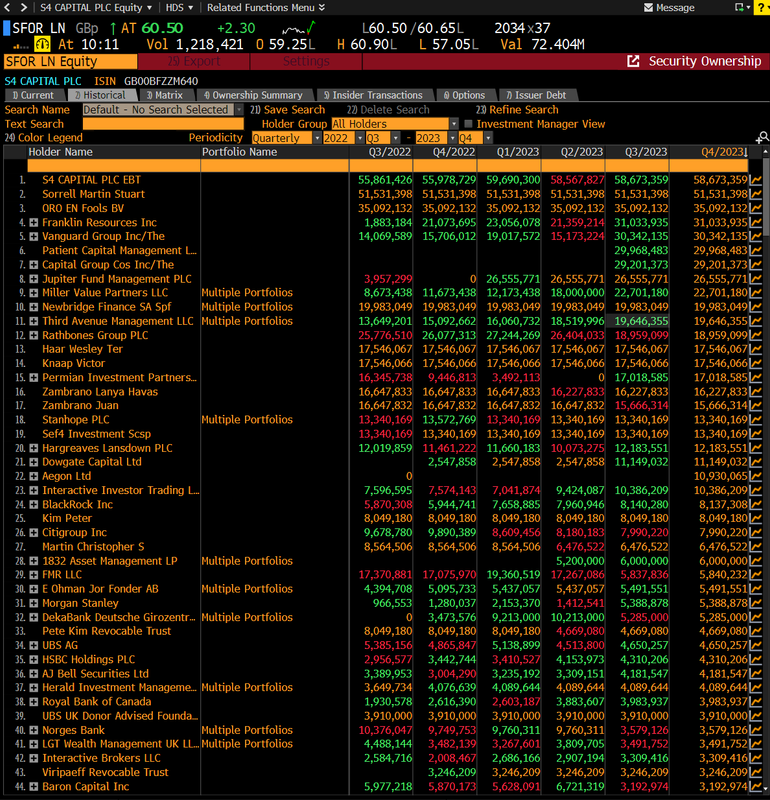The width and height of the screenshot is (770, 800).
Task: Open chart icon for Stanhope PLC row
Action: click(756, 419)
